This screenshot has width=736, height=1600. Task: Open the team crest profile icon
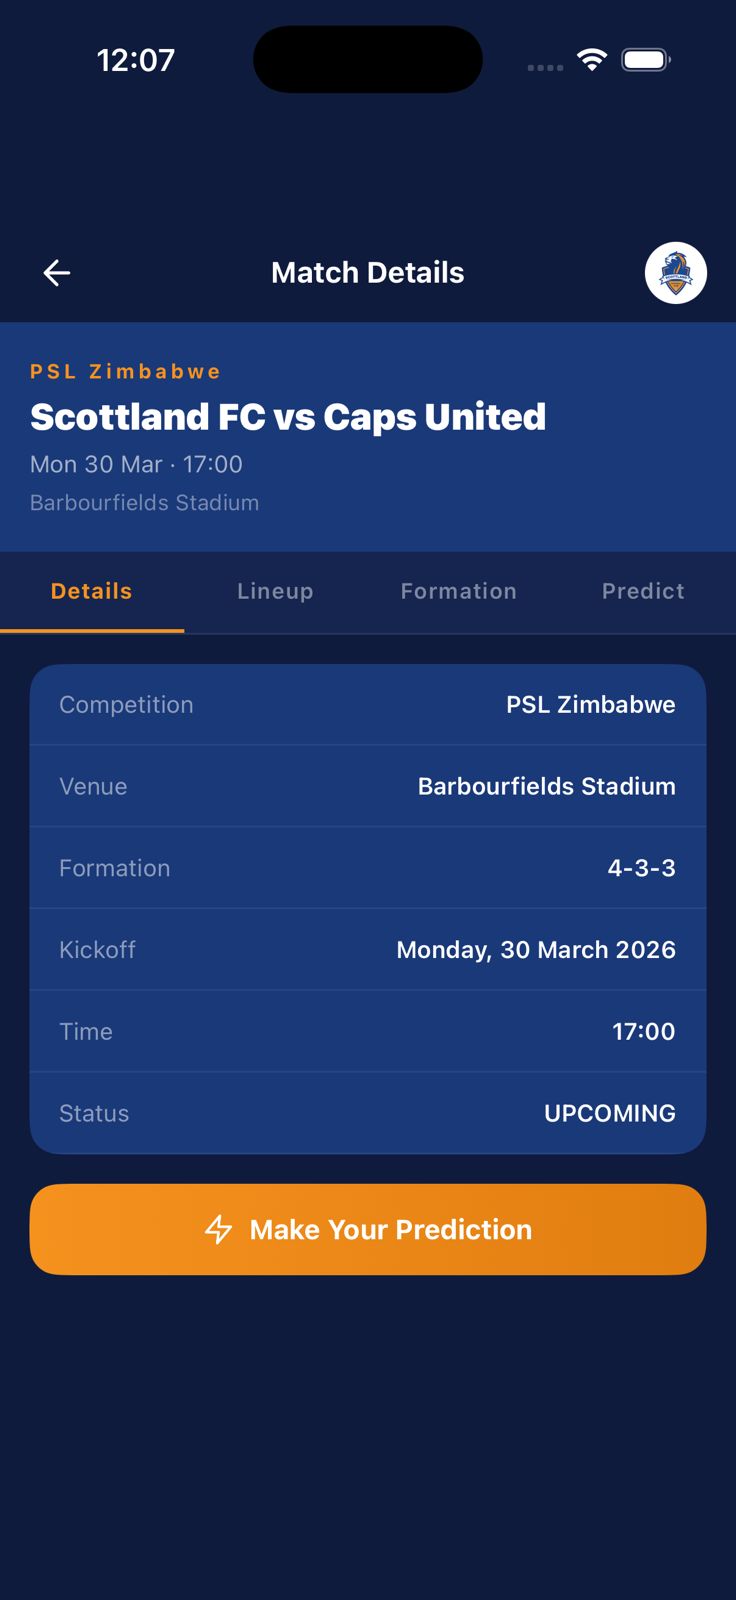(x=676, y=273)
